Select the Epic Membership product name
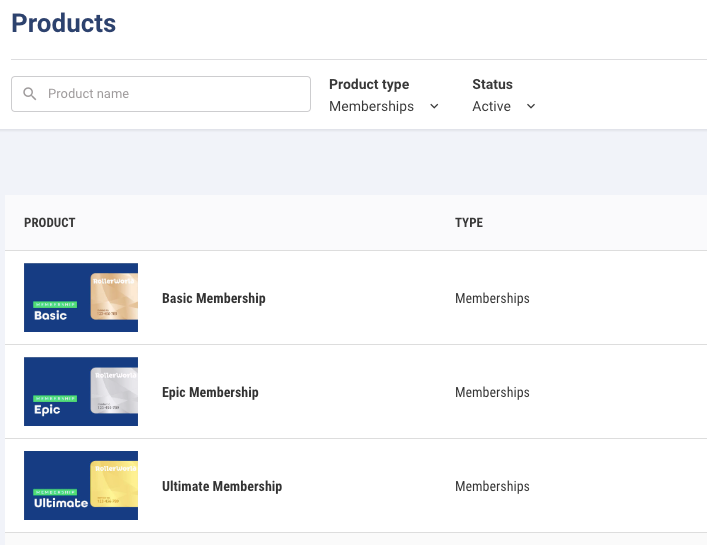 [x=210, y=393]
